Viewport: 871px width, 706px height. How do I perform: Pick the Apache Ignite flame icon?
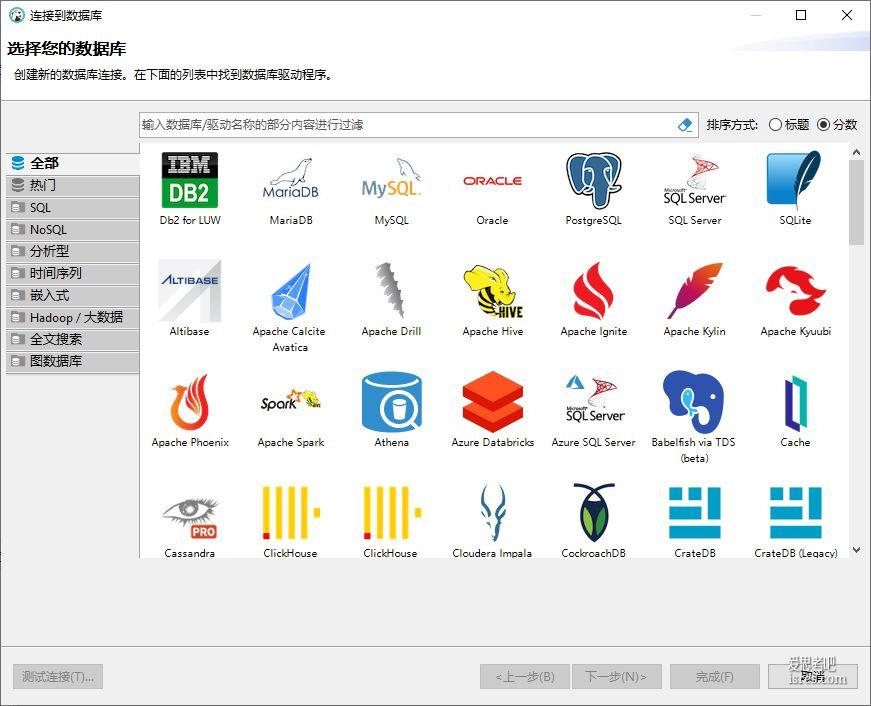point(593,291)
